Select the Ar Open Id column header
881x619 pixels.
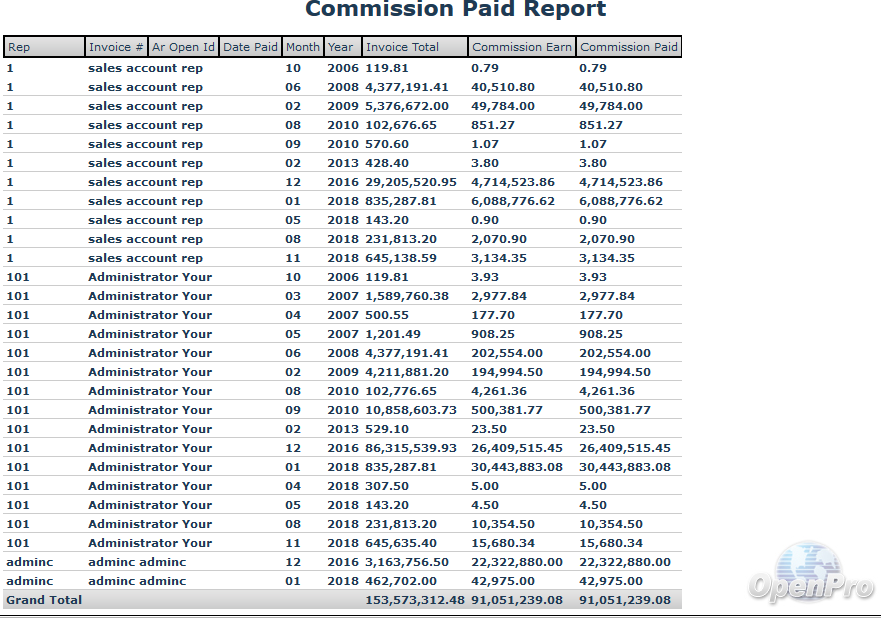coord(183,47)
